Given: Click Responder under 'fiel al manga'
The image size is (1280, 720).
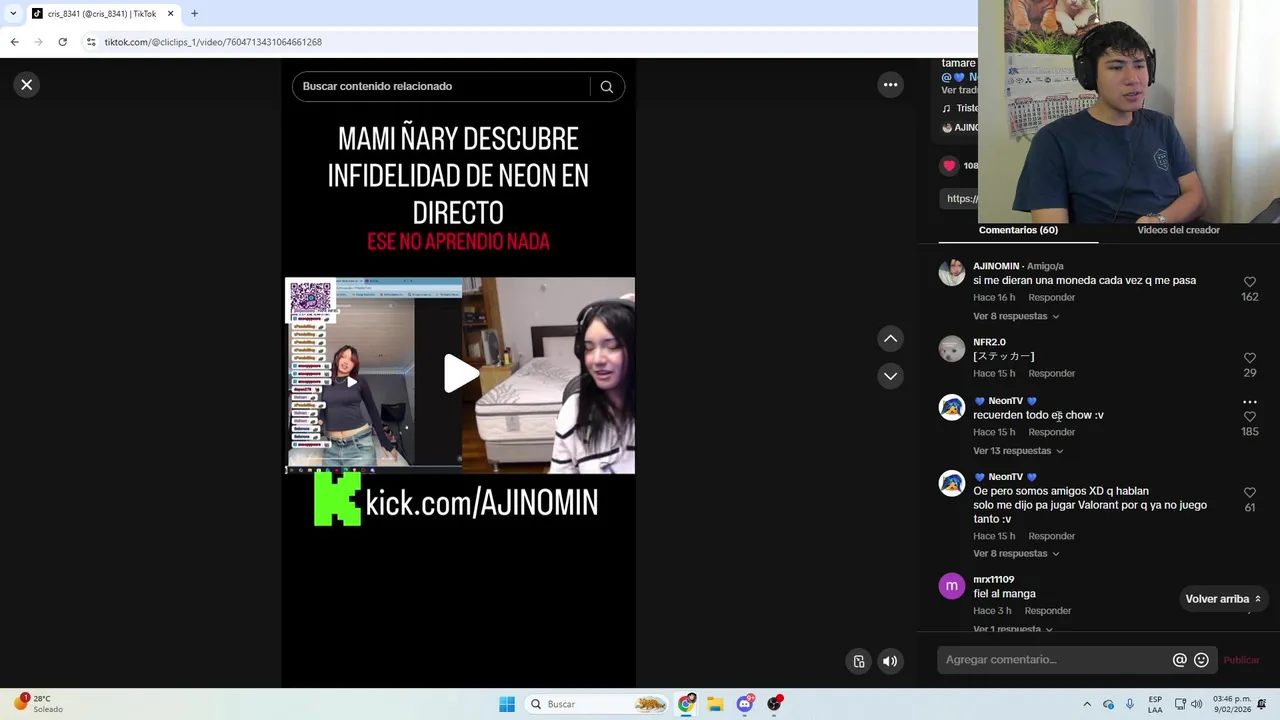Looking at the screenshot, I should 1048,611.
